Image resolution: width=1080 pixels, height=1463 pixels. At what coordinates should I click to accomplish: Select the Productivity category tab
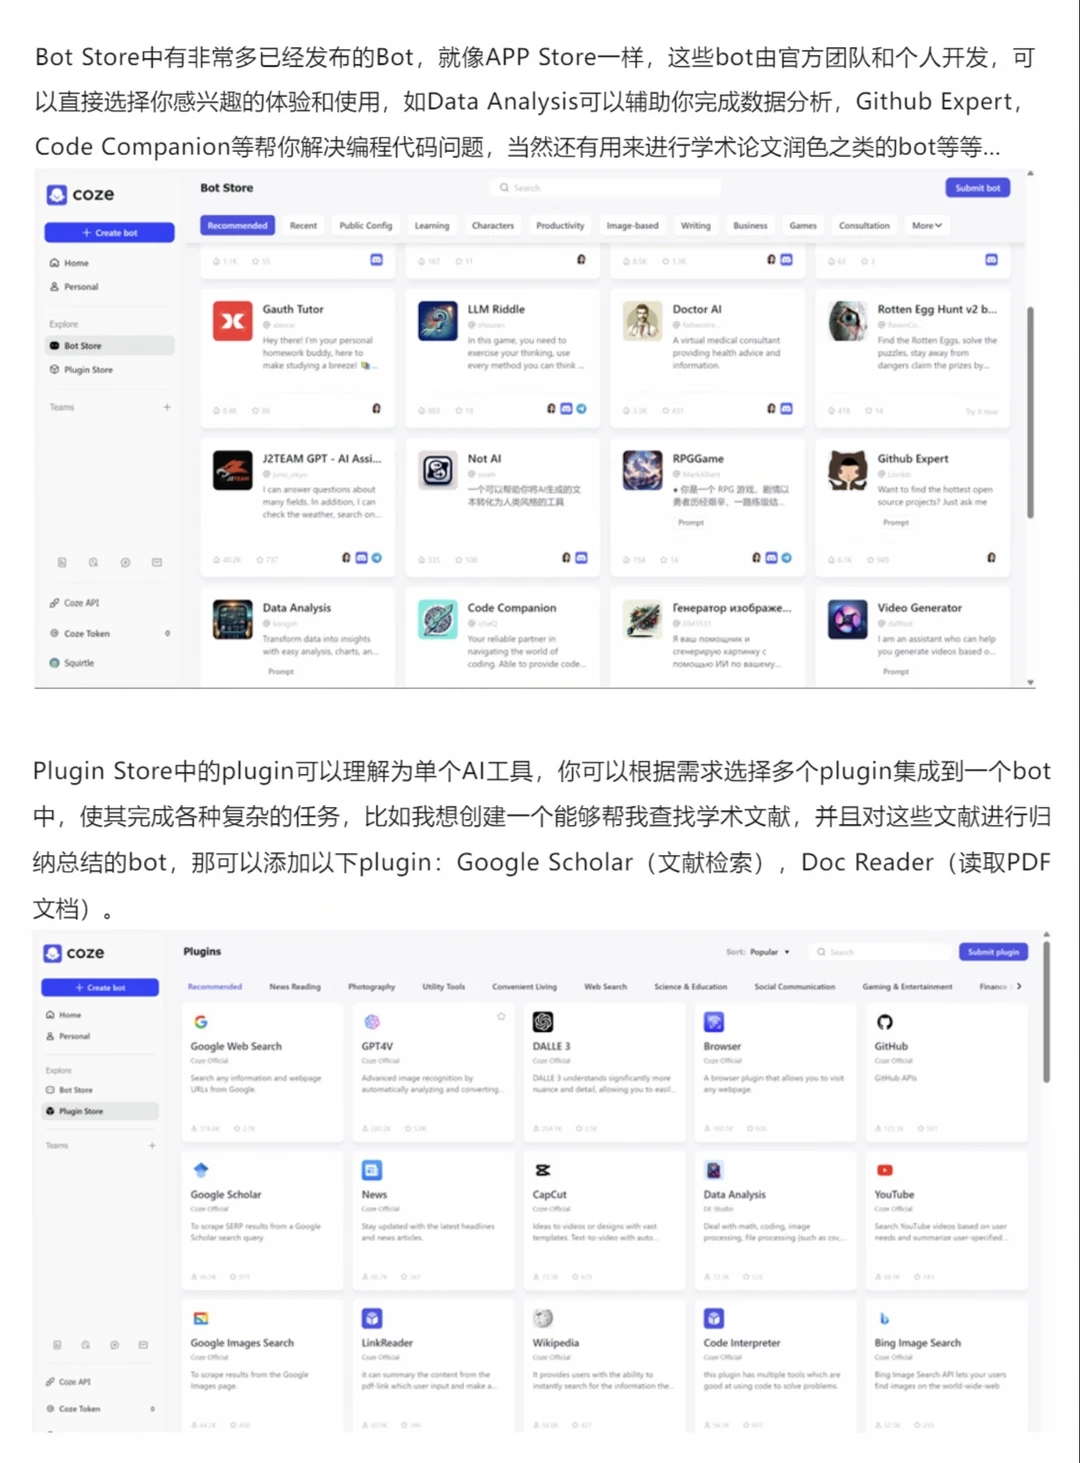pyautogui.click(x=560, y=226)
